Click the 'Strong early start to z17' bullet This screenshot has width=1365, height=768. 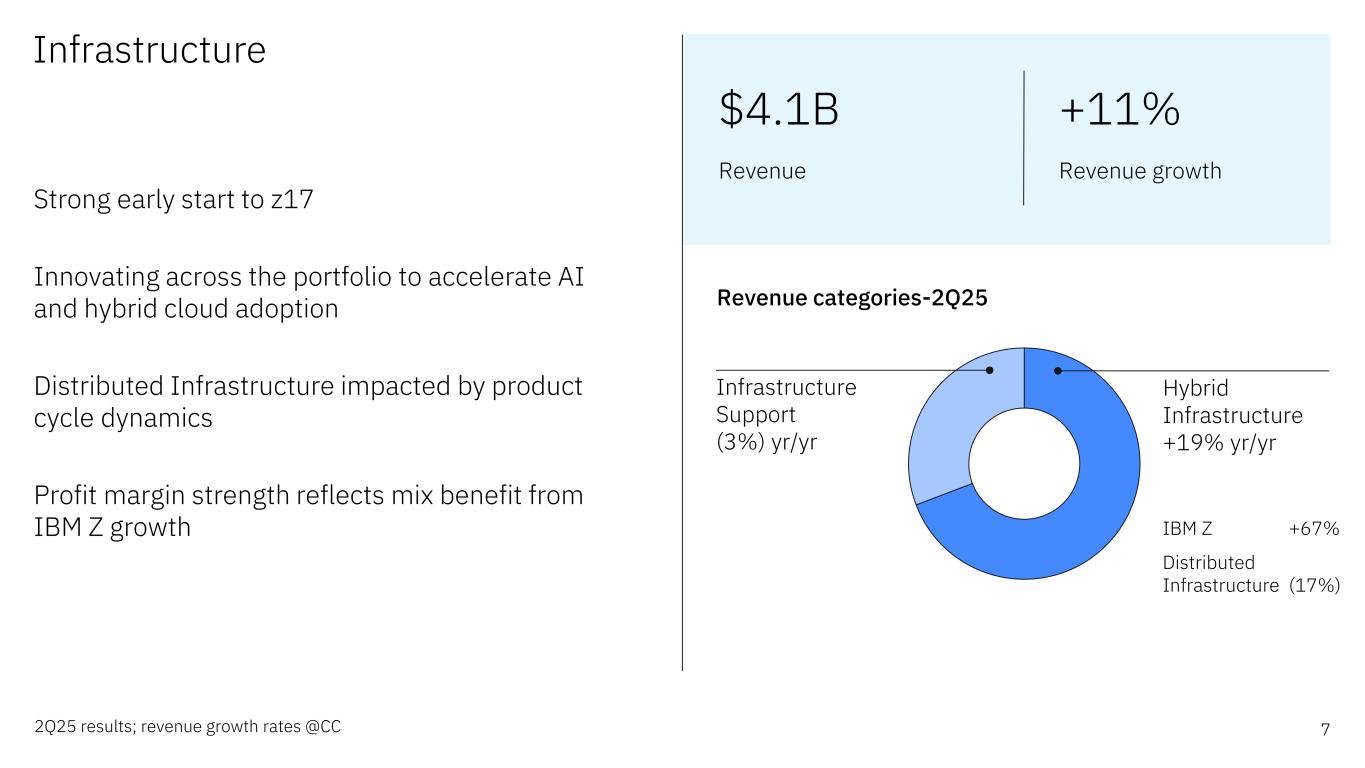174,200
